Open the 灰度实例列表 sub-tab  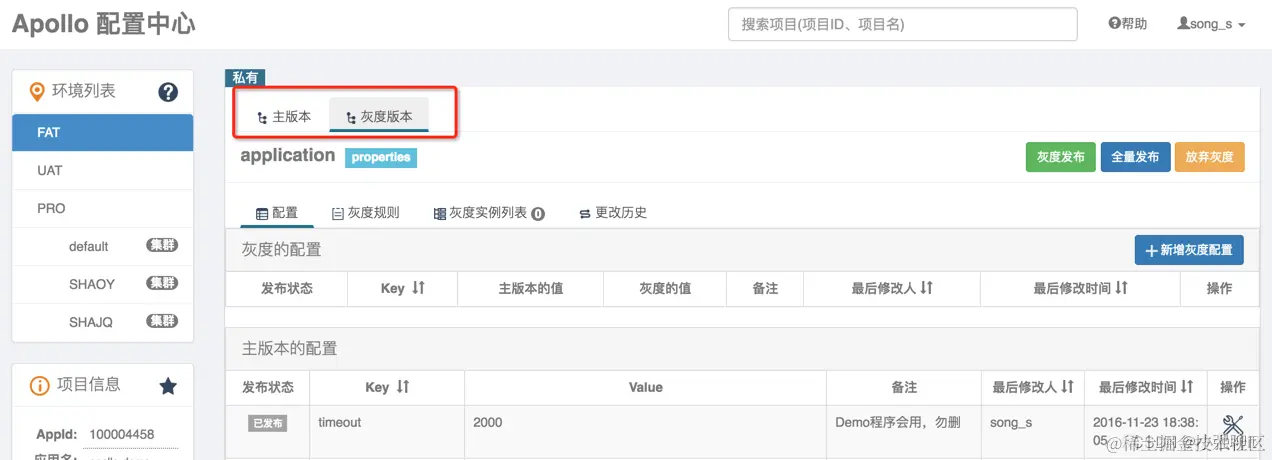(x=489, y=213)
